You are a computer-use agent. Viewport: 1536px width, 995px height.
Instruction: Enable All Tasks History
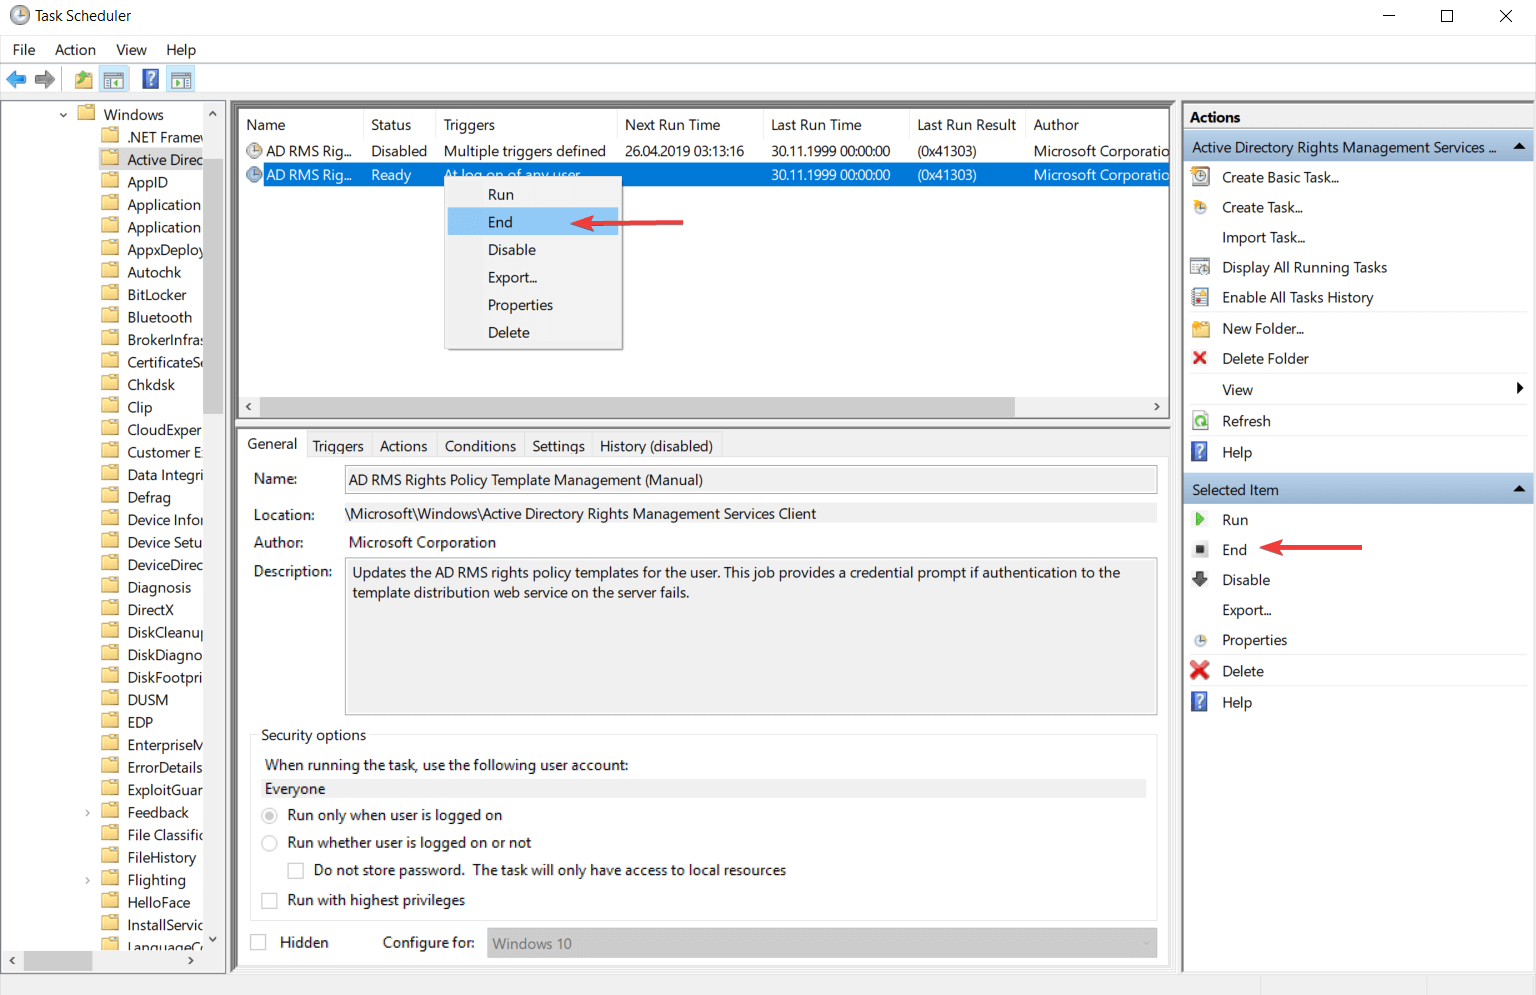[1297, 297]
